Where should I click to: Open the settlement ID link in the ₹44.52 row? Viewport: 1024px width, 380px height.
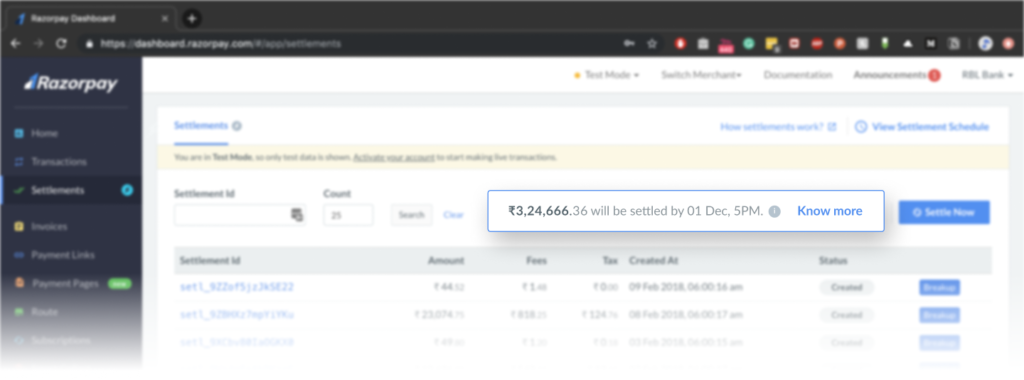pyautogui.click(x=236, y=287)
